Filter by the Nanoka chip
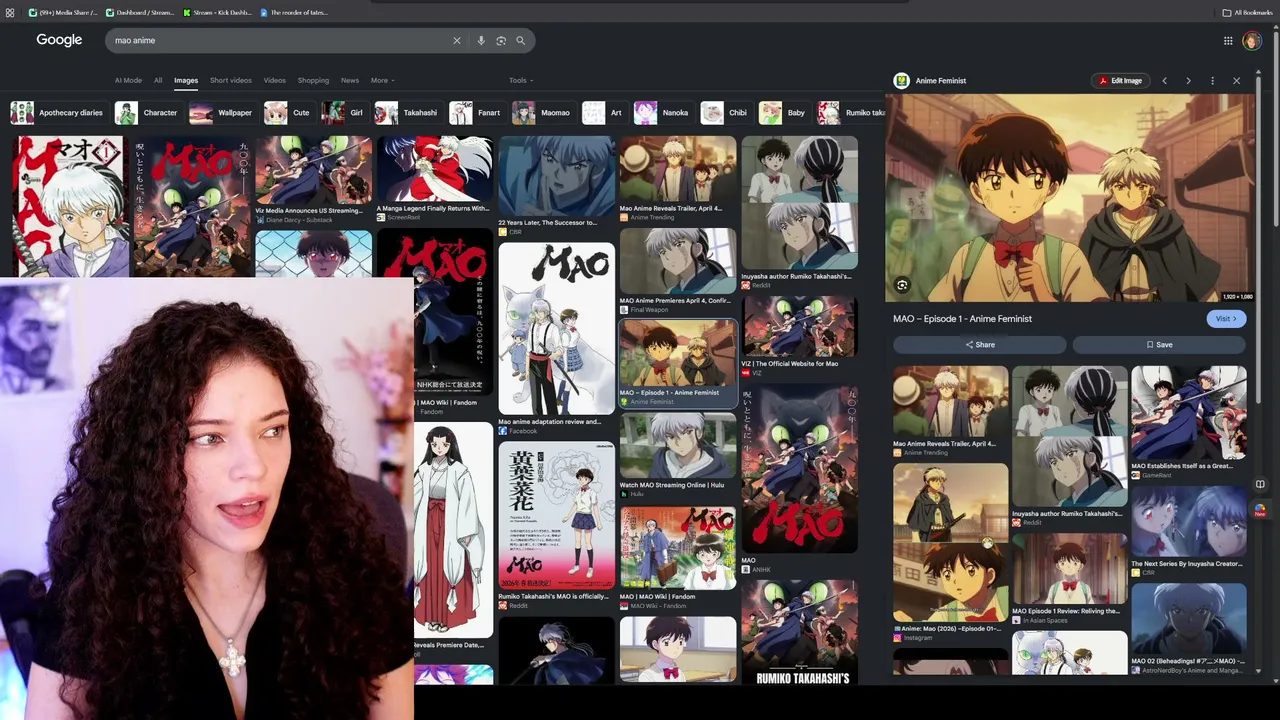1280x720 pixels. (x=662, y=113)
